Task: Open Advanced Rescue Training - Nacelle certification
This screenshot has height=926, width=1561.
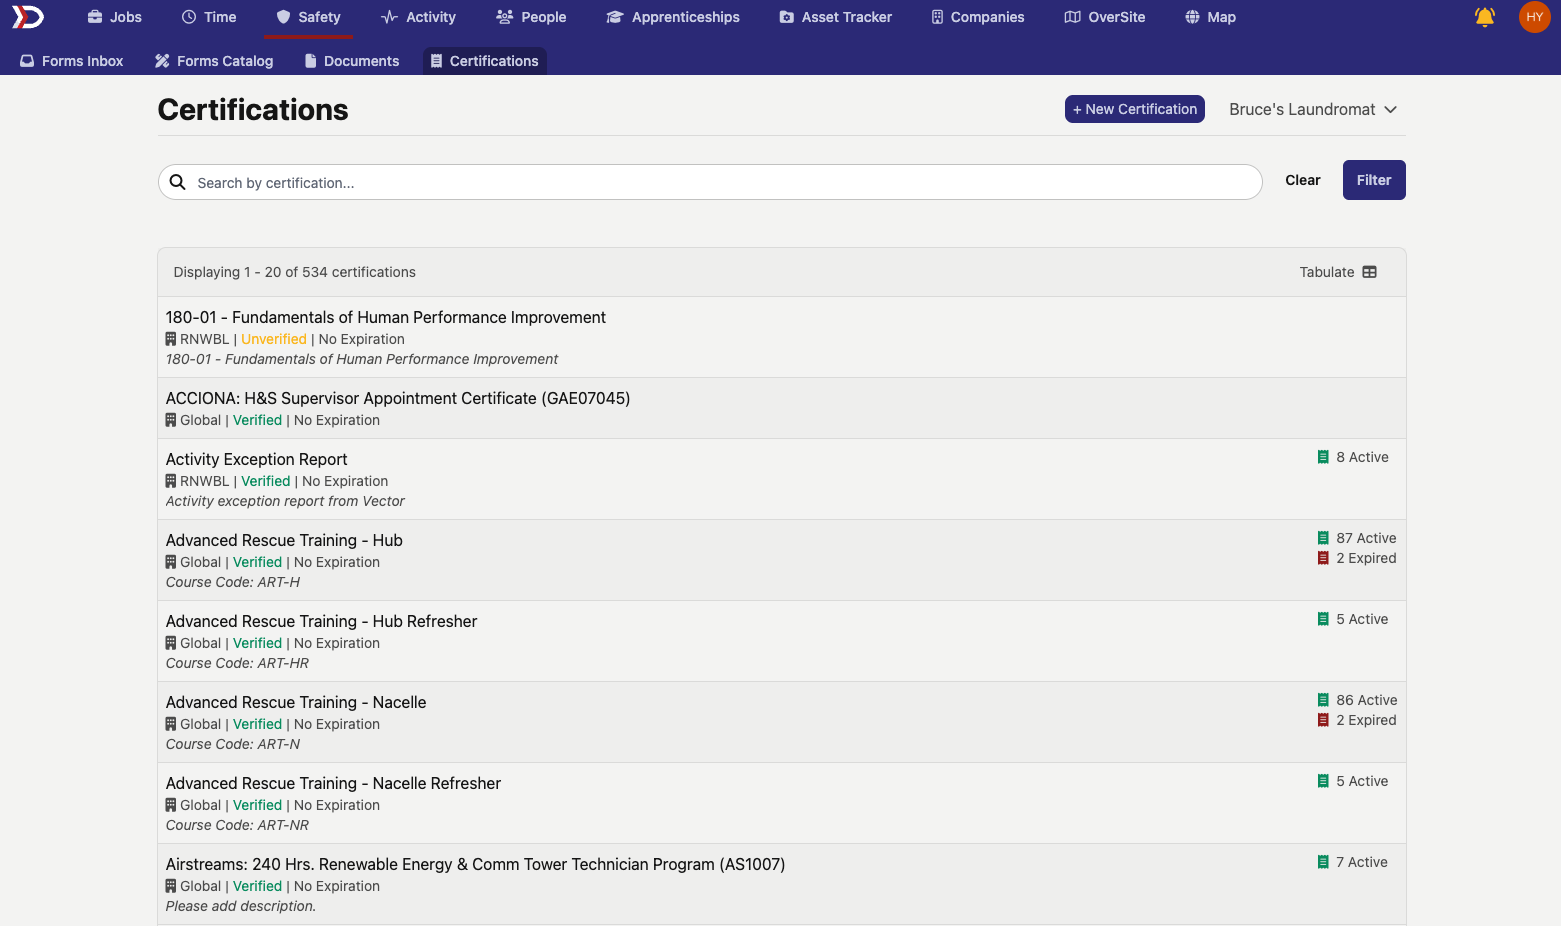Action: (296, 702)
